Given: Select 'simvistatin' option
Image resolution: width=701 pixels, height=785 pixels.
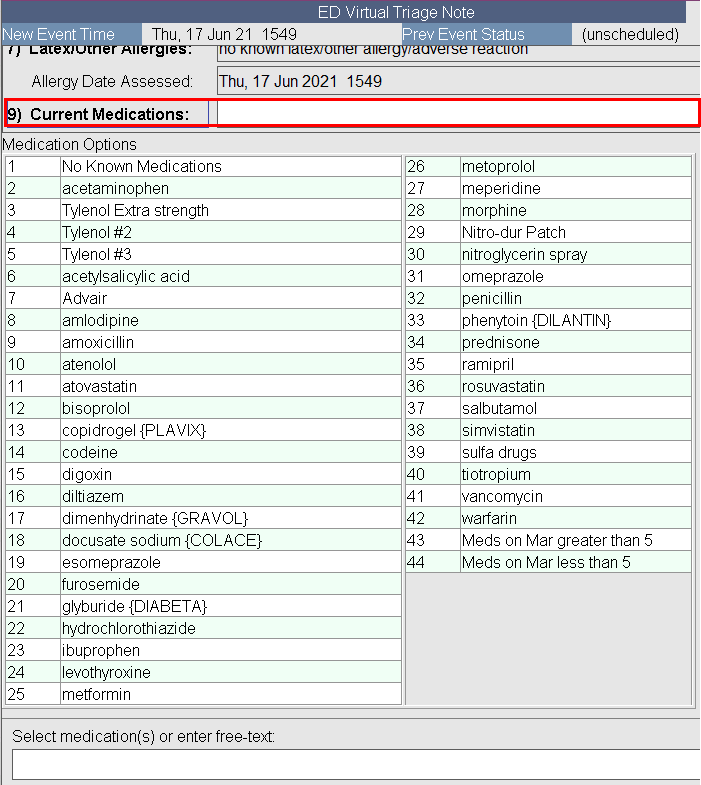Looking at the screenshot, I should coord(549,431).
